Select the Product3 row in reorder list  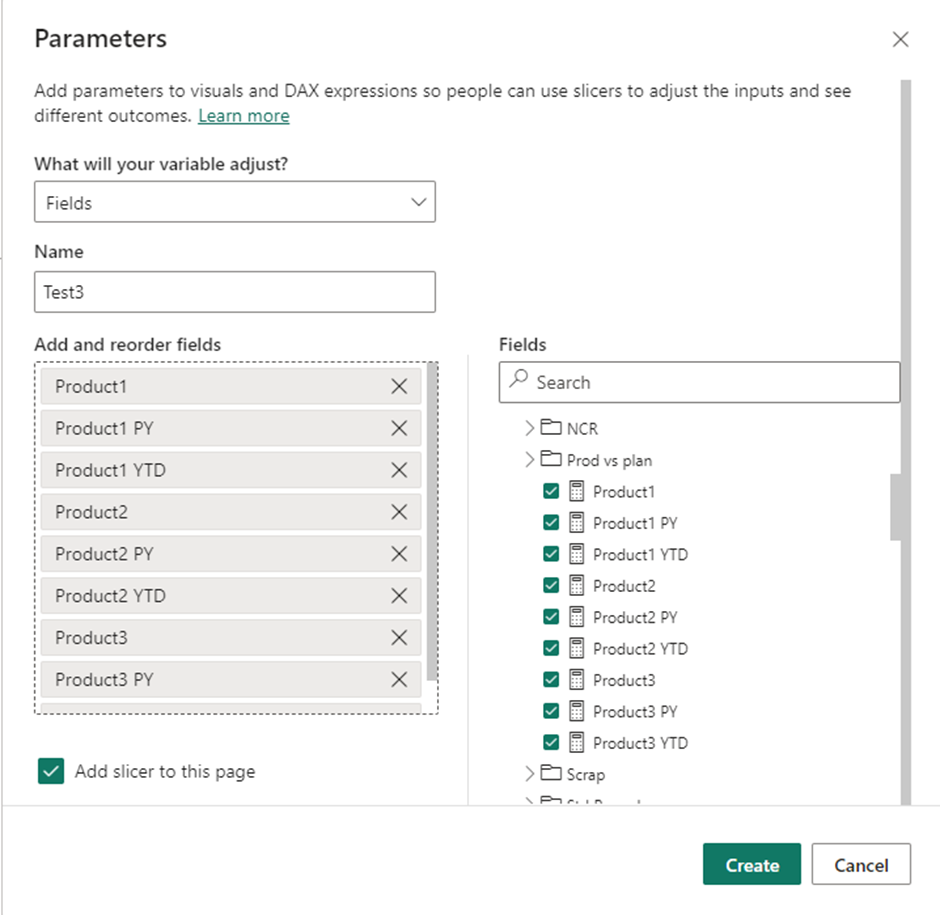click(231, 638)
